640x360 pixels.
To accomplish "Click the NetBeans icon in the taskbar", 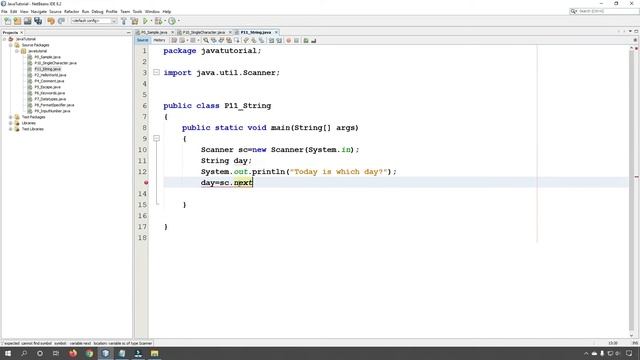I will (x=105, y=353).
